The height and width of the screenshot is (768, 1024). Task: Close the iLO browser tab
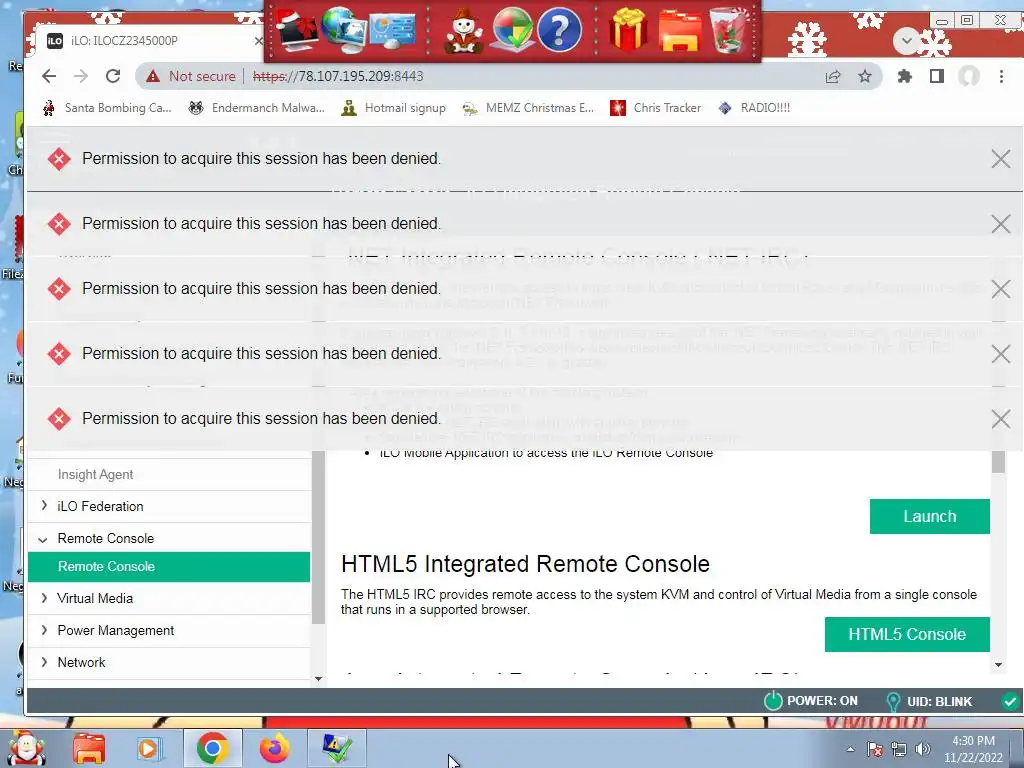[x=259, y=40]
